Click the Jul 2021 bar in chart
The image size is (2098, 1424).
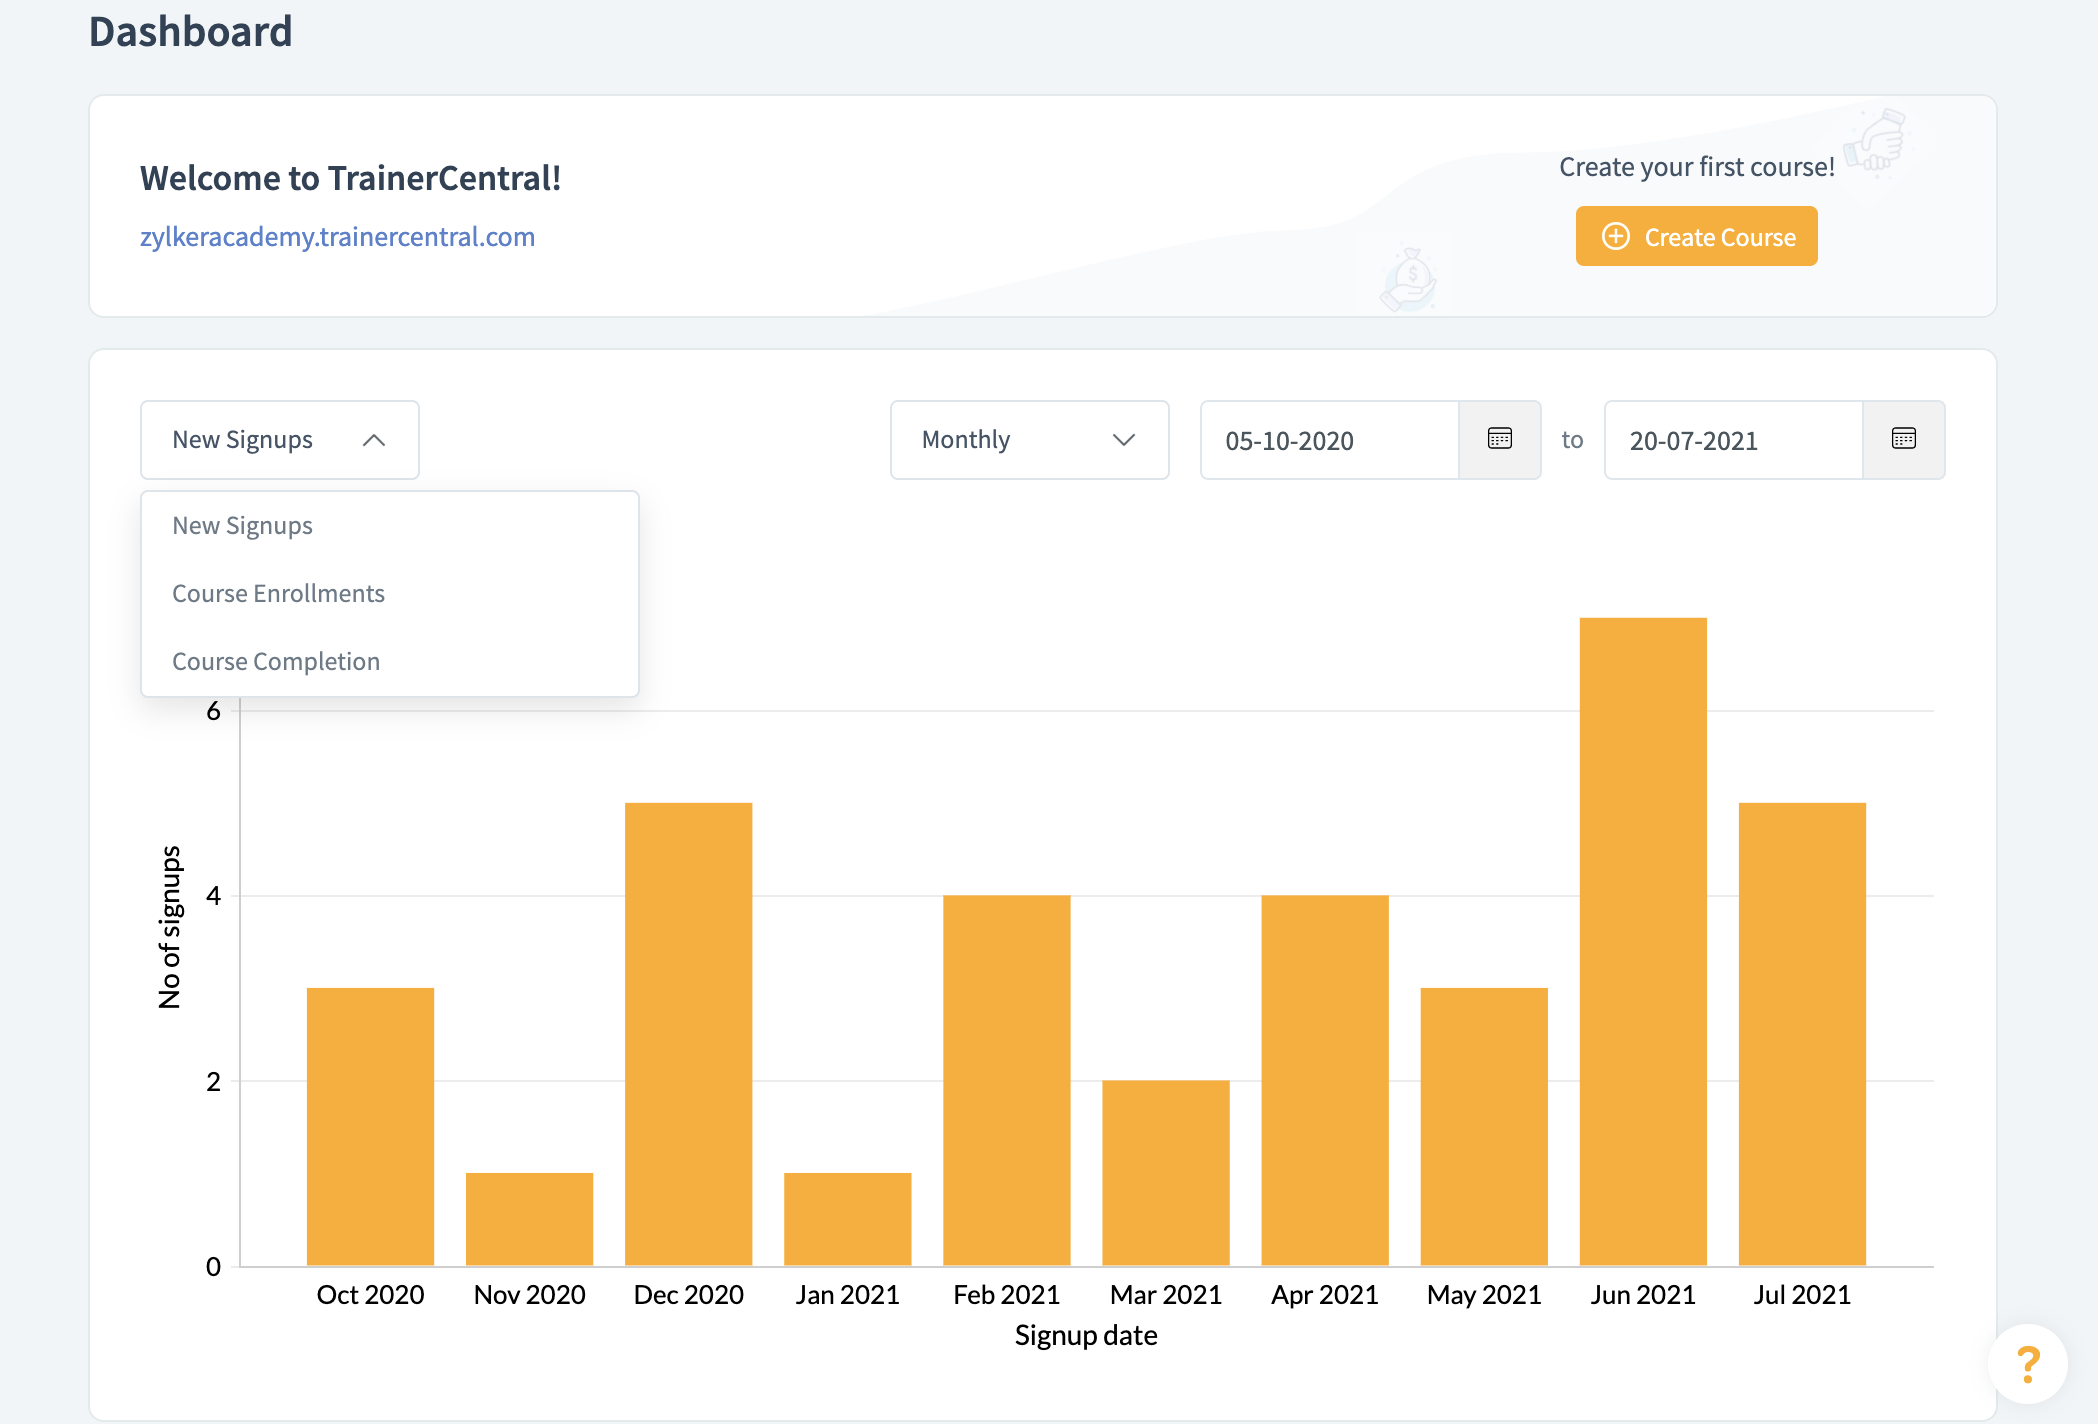tap(1801, 1034)
